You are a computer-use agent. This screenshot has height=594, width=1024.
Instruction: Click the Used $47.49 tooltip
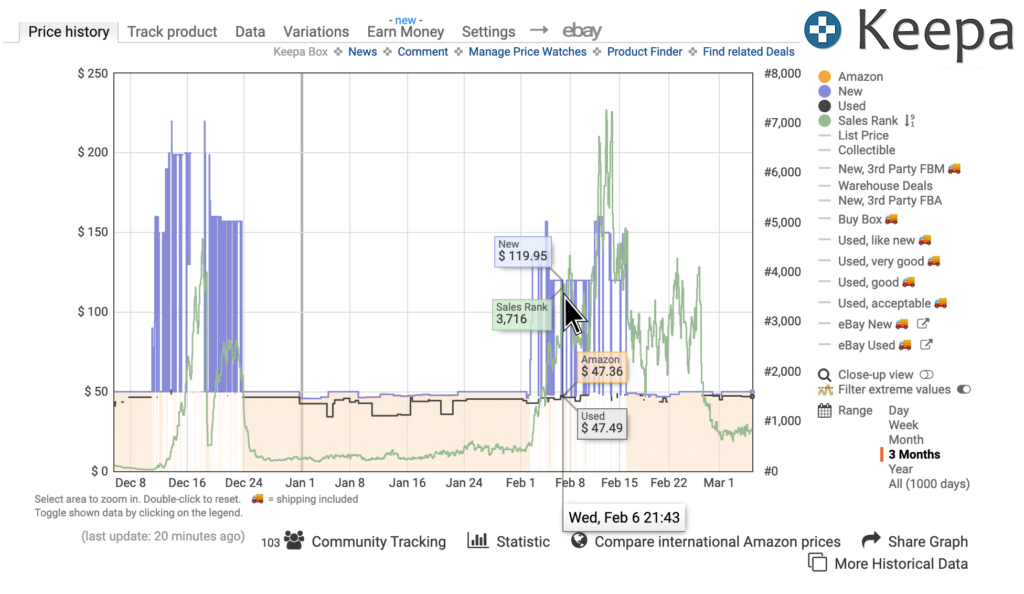(602, 423)
